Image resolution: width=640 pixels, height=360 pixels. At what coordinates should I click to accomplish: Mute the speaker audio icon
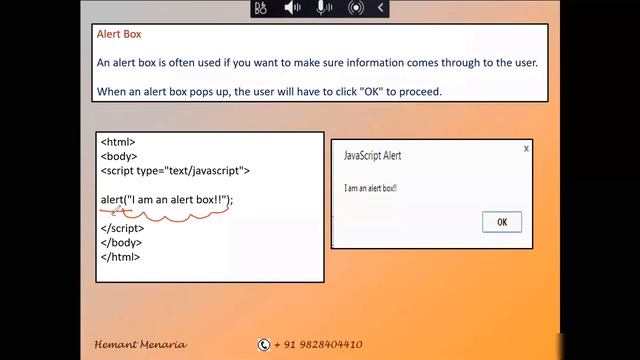click(x=292, y=8)
